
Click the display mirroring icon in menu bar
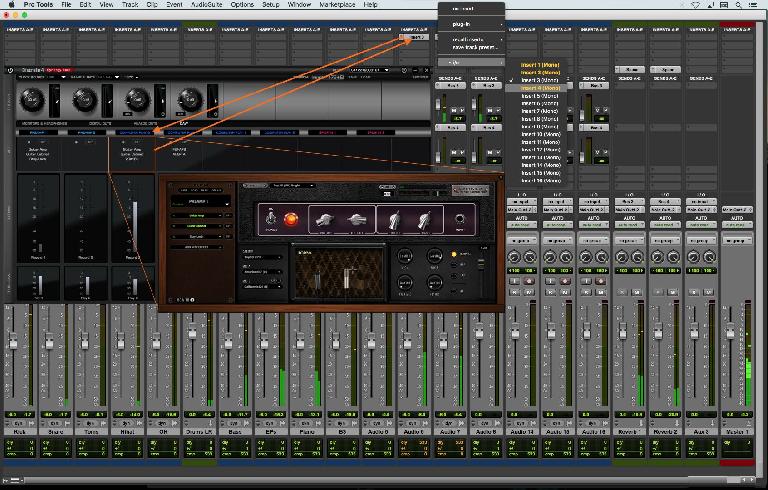point(724,5)
